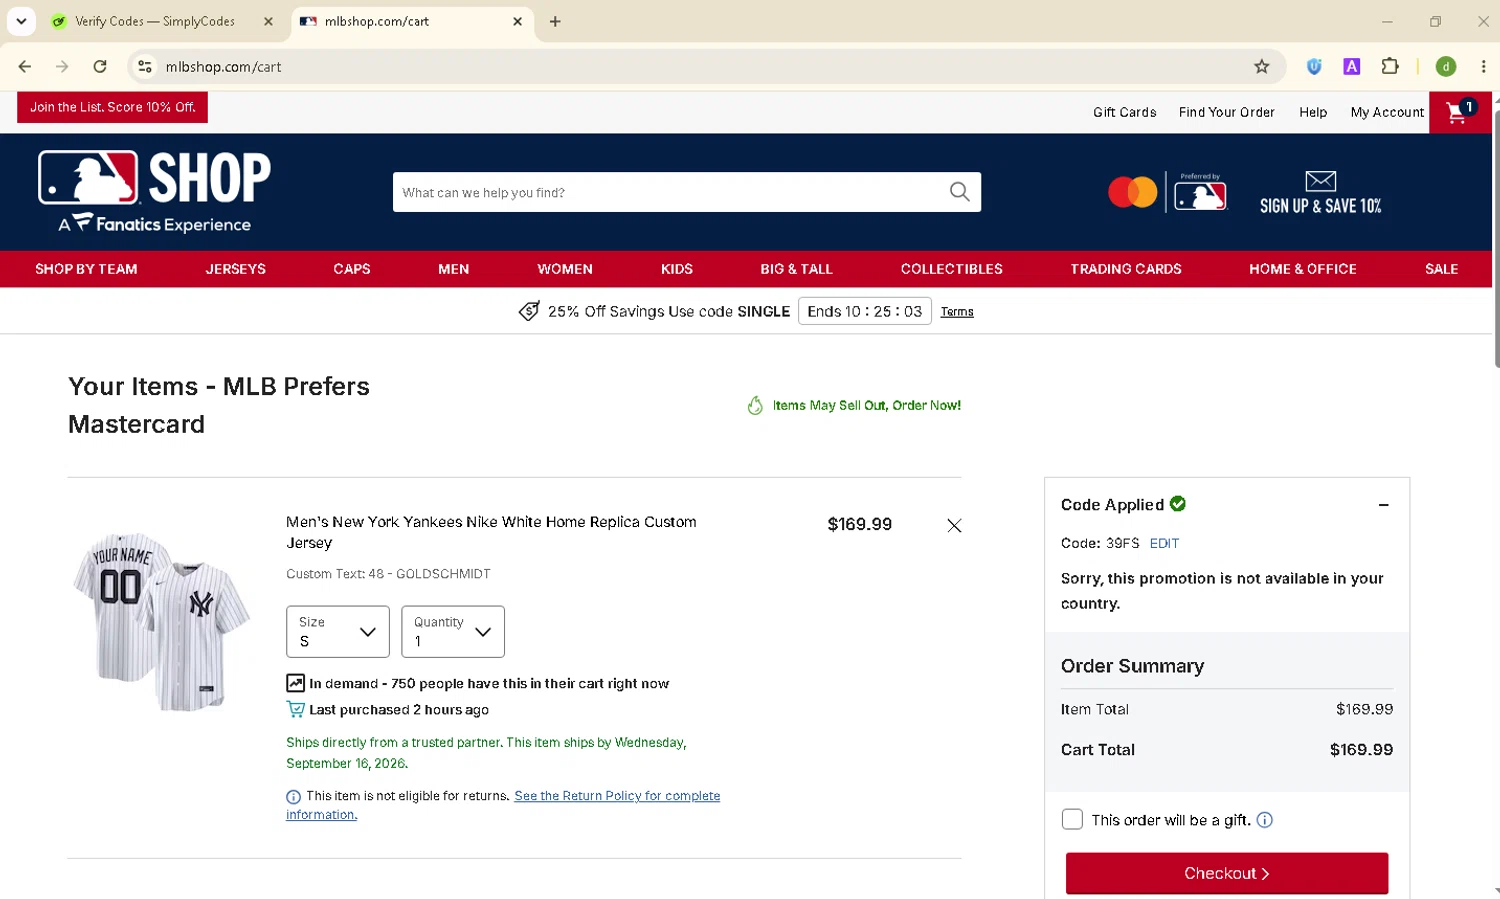Open the Caps menu
Image resolution: width=1500 pixels, height=899 pixels.
(x=352, y=269)
